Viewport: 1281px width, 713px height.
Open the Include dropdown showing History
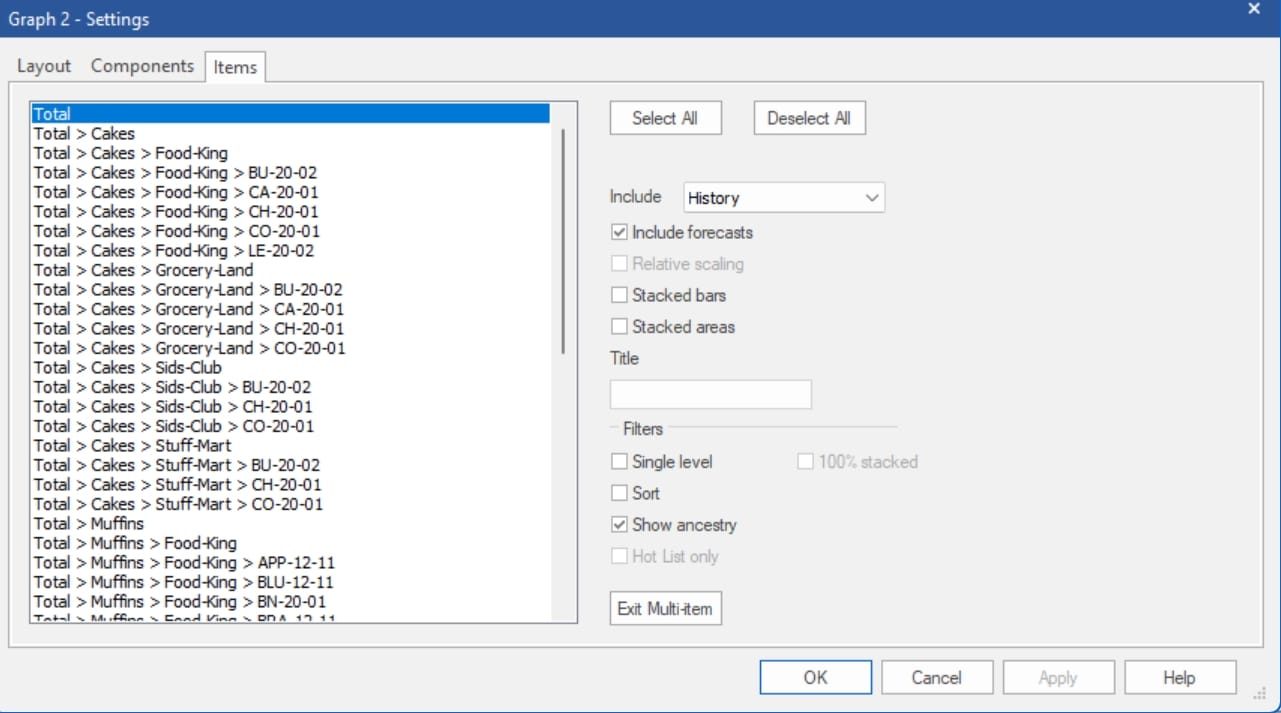pos(783,197)
